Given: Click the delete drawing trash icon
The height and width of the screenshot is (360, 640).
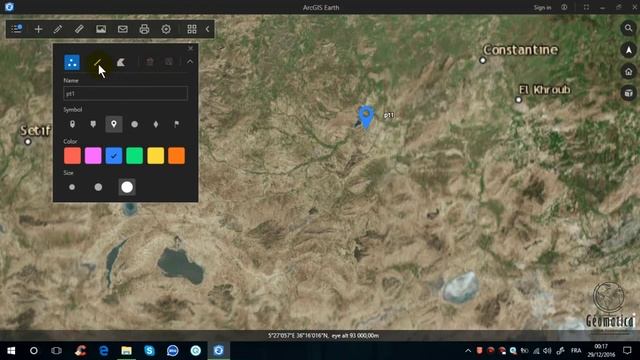Looking at the screenshot, I should click(150, 62).
